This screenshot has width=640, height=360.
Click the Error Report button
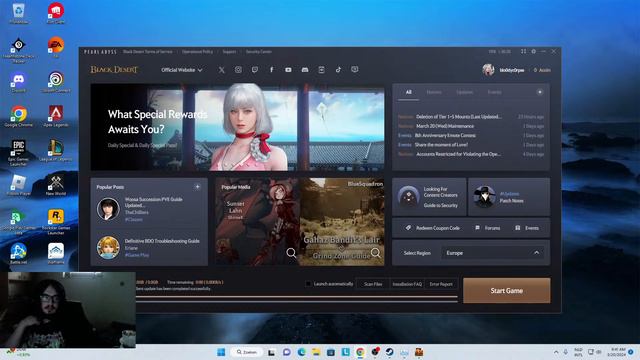pos(441,284)
